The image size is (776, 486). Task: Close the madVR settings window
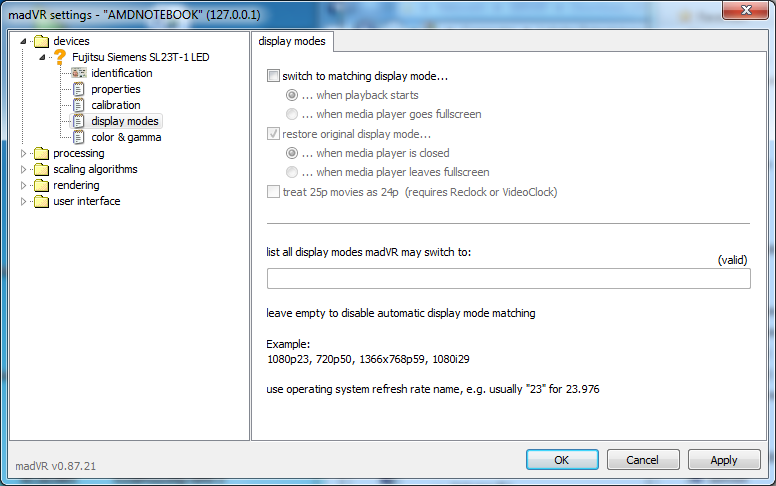[745, 10]
